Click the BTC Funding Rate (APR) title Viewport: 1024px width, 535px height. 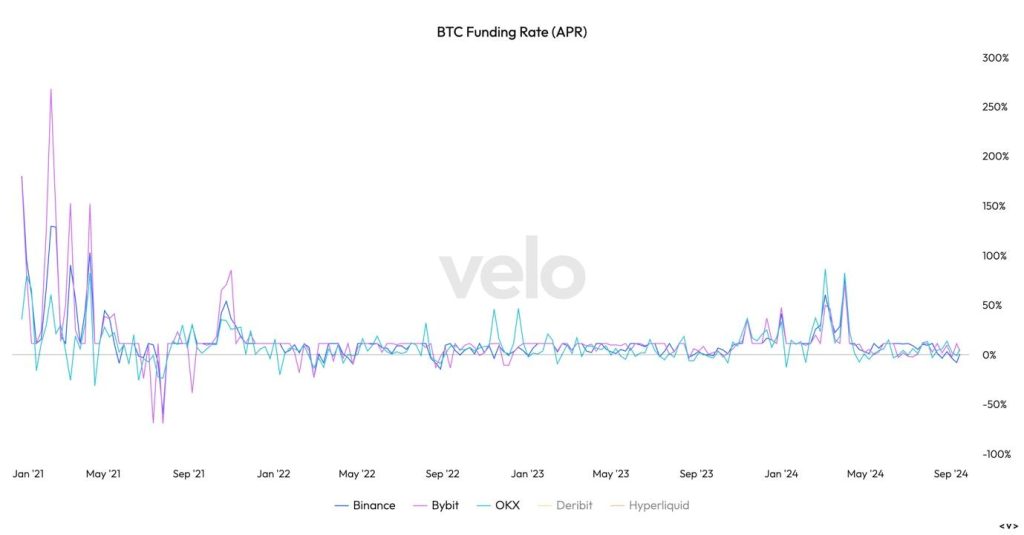[512, 32]
